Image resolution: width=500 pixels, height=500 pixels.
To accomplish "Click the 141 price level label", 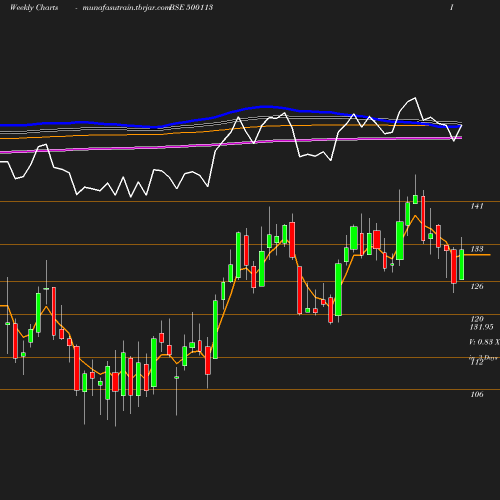I will (x=477, y=206).
